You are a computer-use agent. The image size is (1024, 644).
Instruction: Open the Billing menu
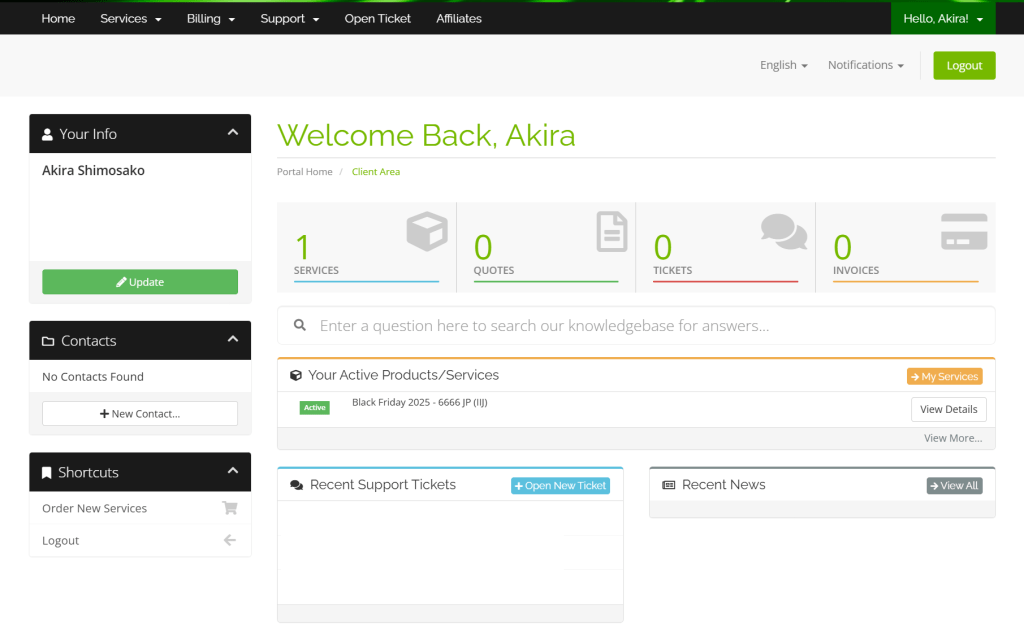210,19
